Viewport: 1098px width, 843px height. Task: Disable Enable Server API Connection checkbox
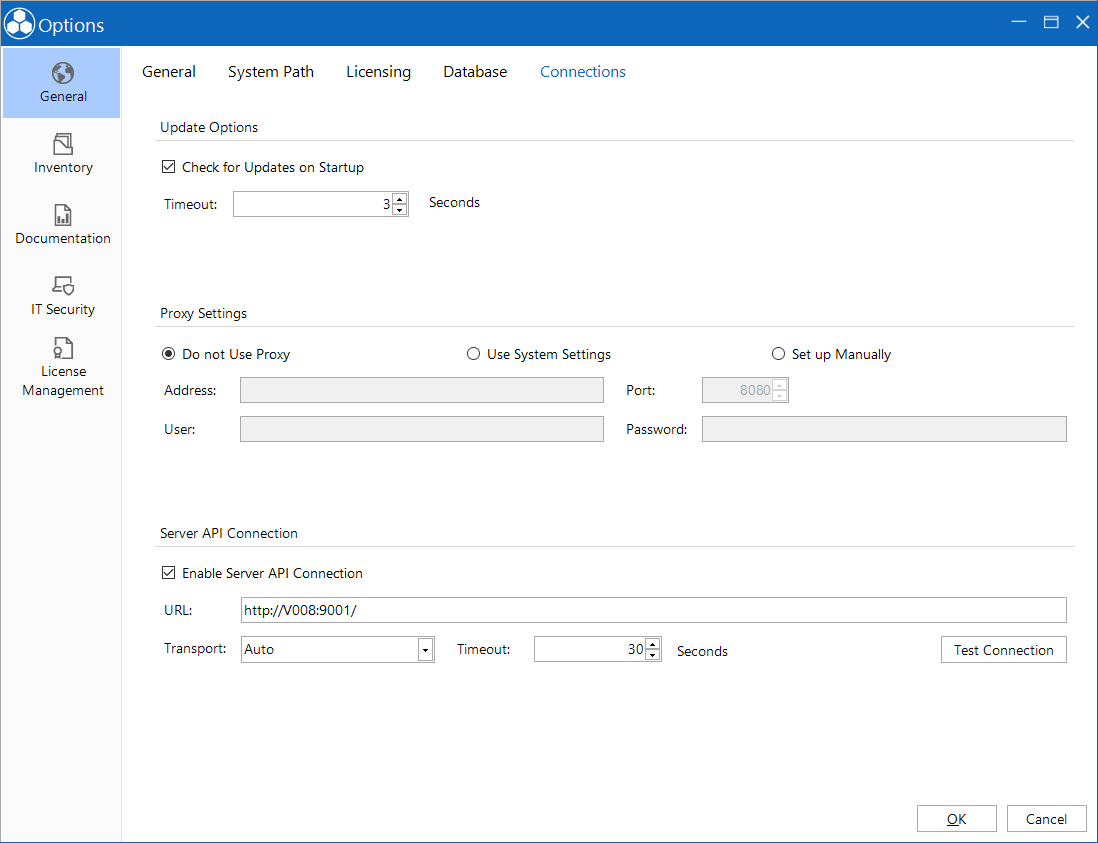point(168,573)
